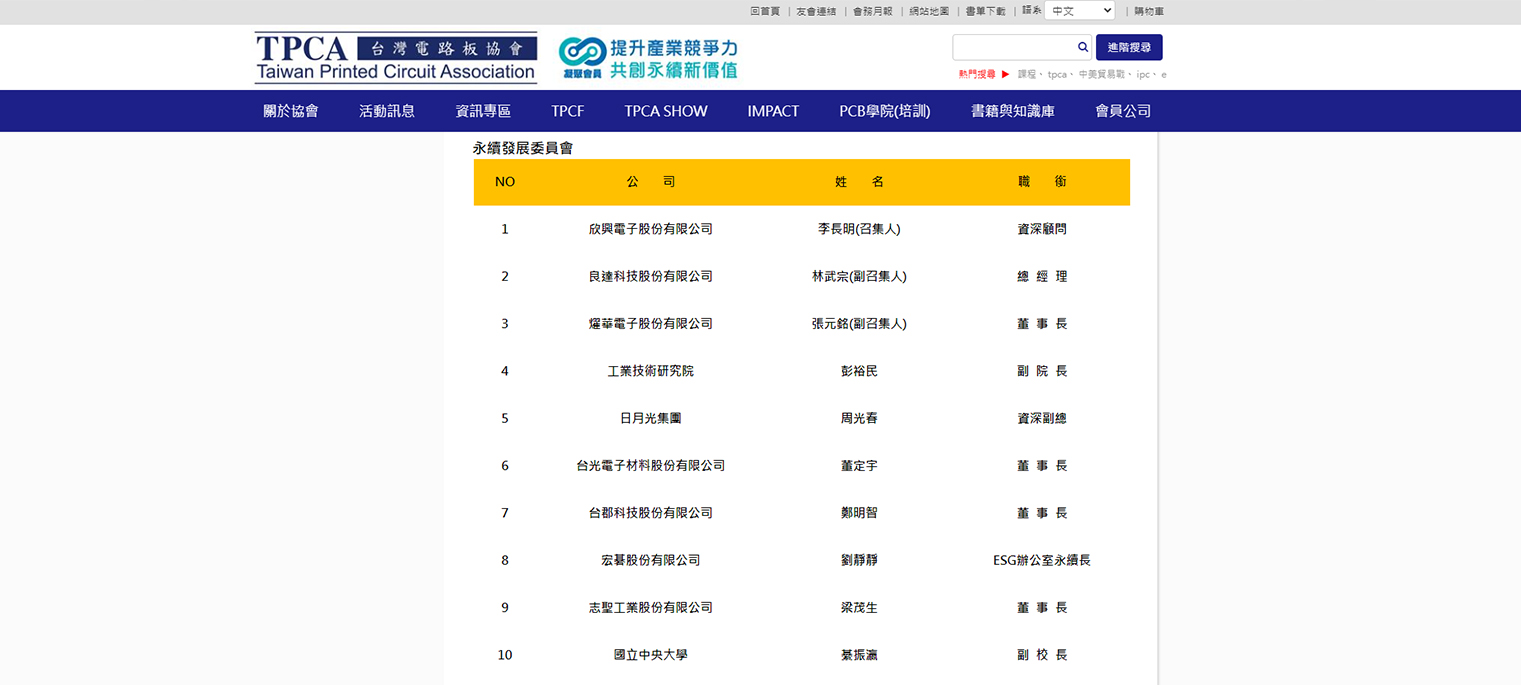
Task: Open the TPCA SHOW menu
Action: point(666,111)
